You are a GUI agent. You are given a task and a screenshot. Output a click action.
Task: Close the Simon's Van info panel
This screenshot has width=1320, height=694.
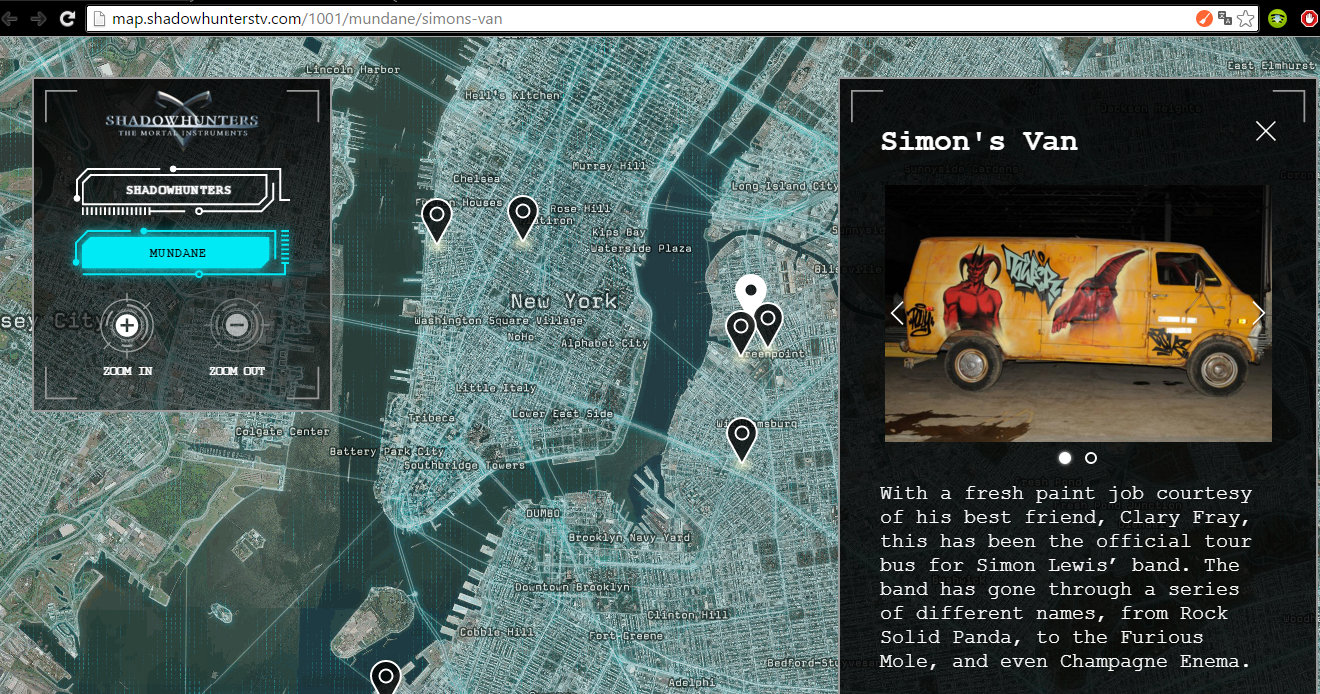[1265, 131]
